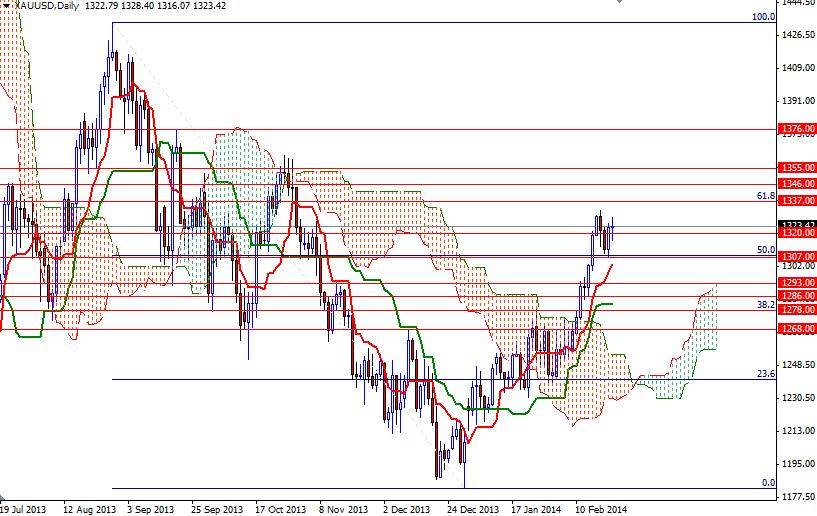Select the red 1320.00 price level label

tap(797, 233)
